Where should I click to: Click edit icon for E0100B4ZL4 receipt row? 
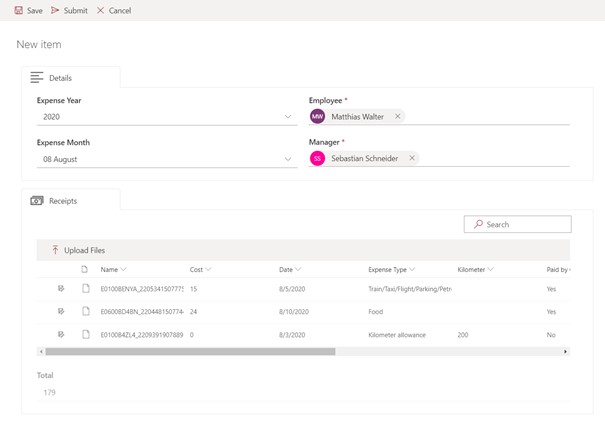tap(61, 334)
